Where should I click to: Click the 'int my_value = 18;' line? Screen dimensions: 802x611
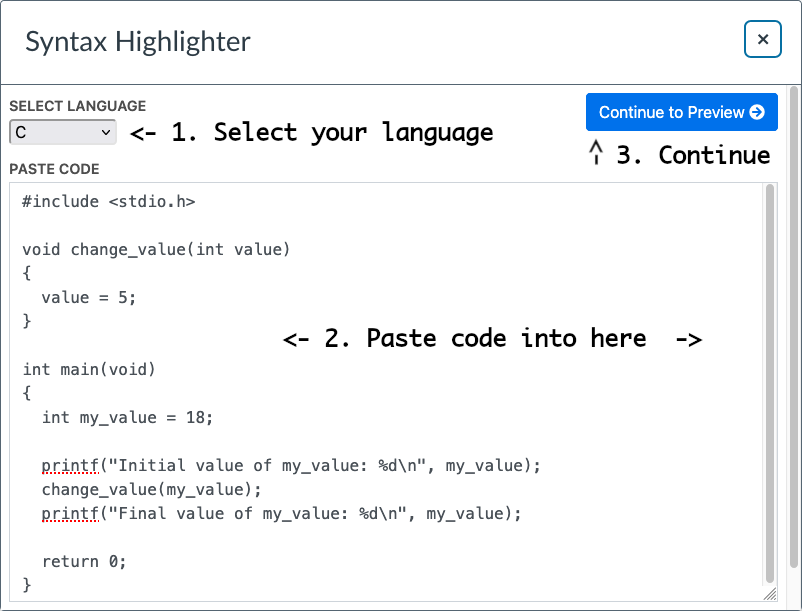tap(127, 417)
